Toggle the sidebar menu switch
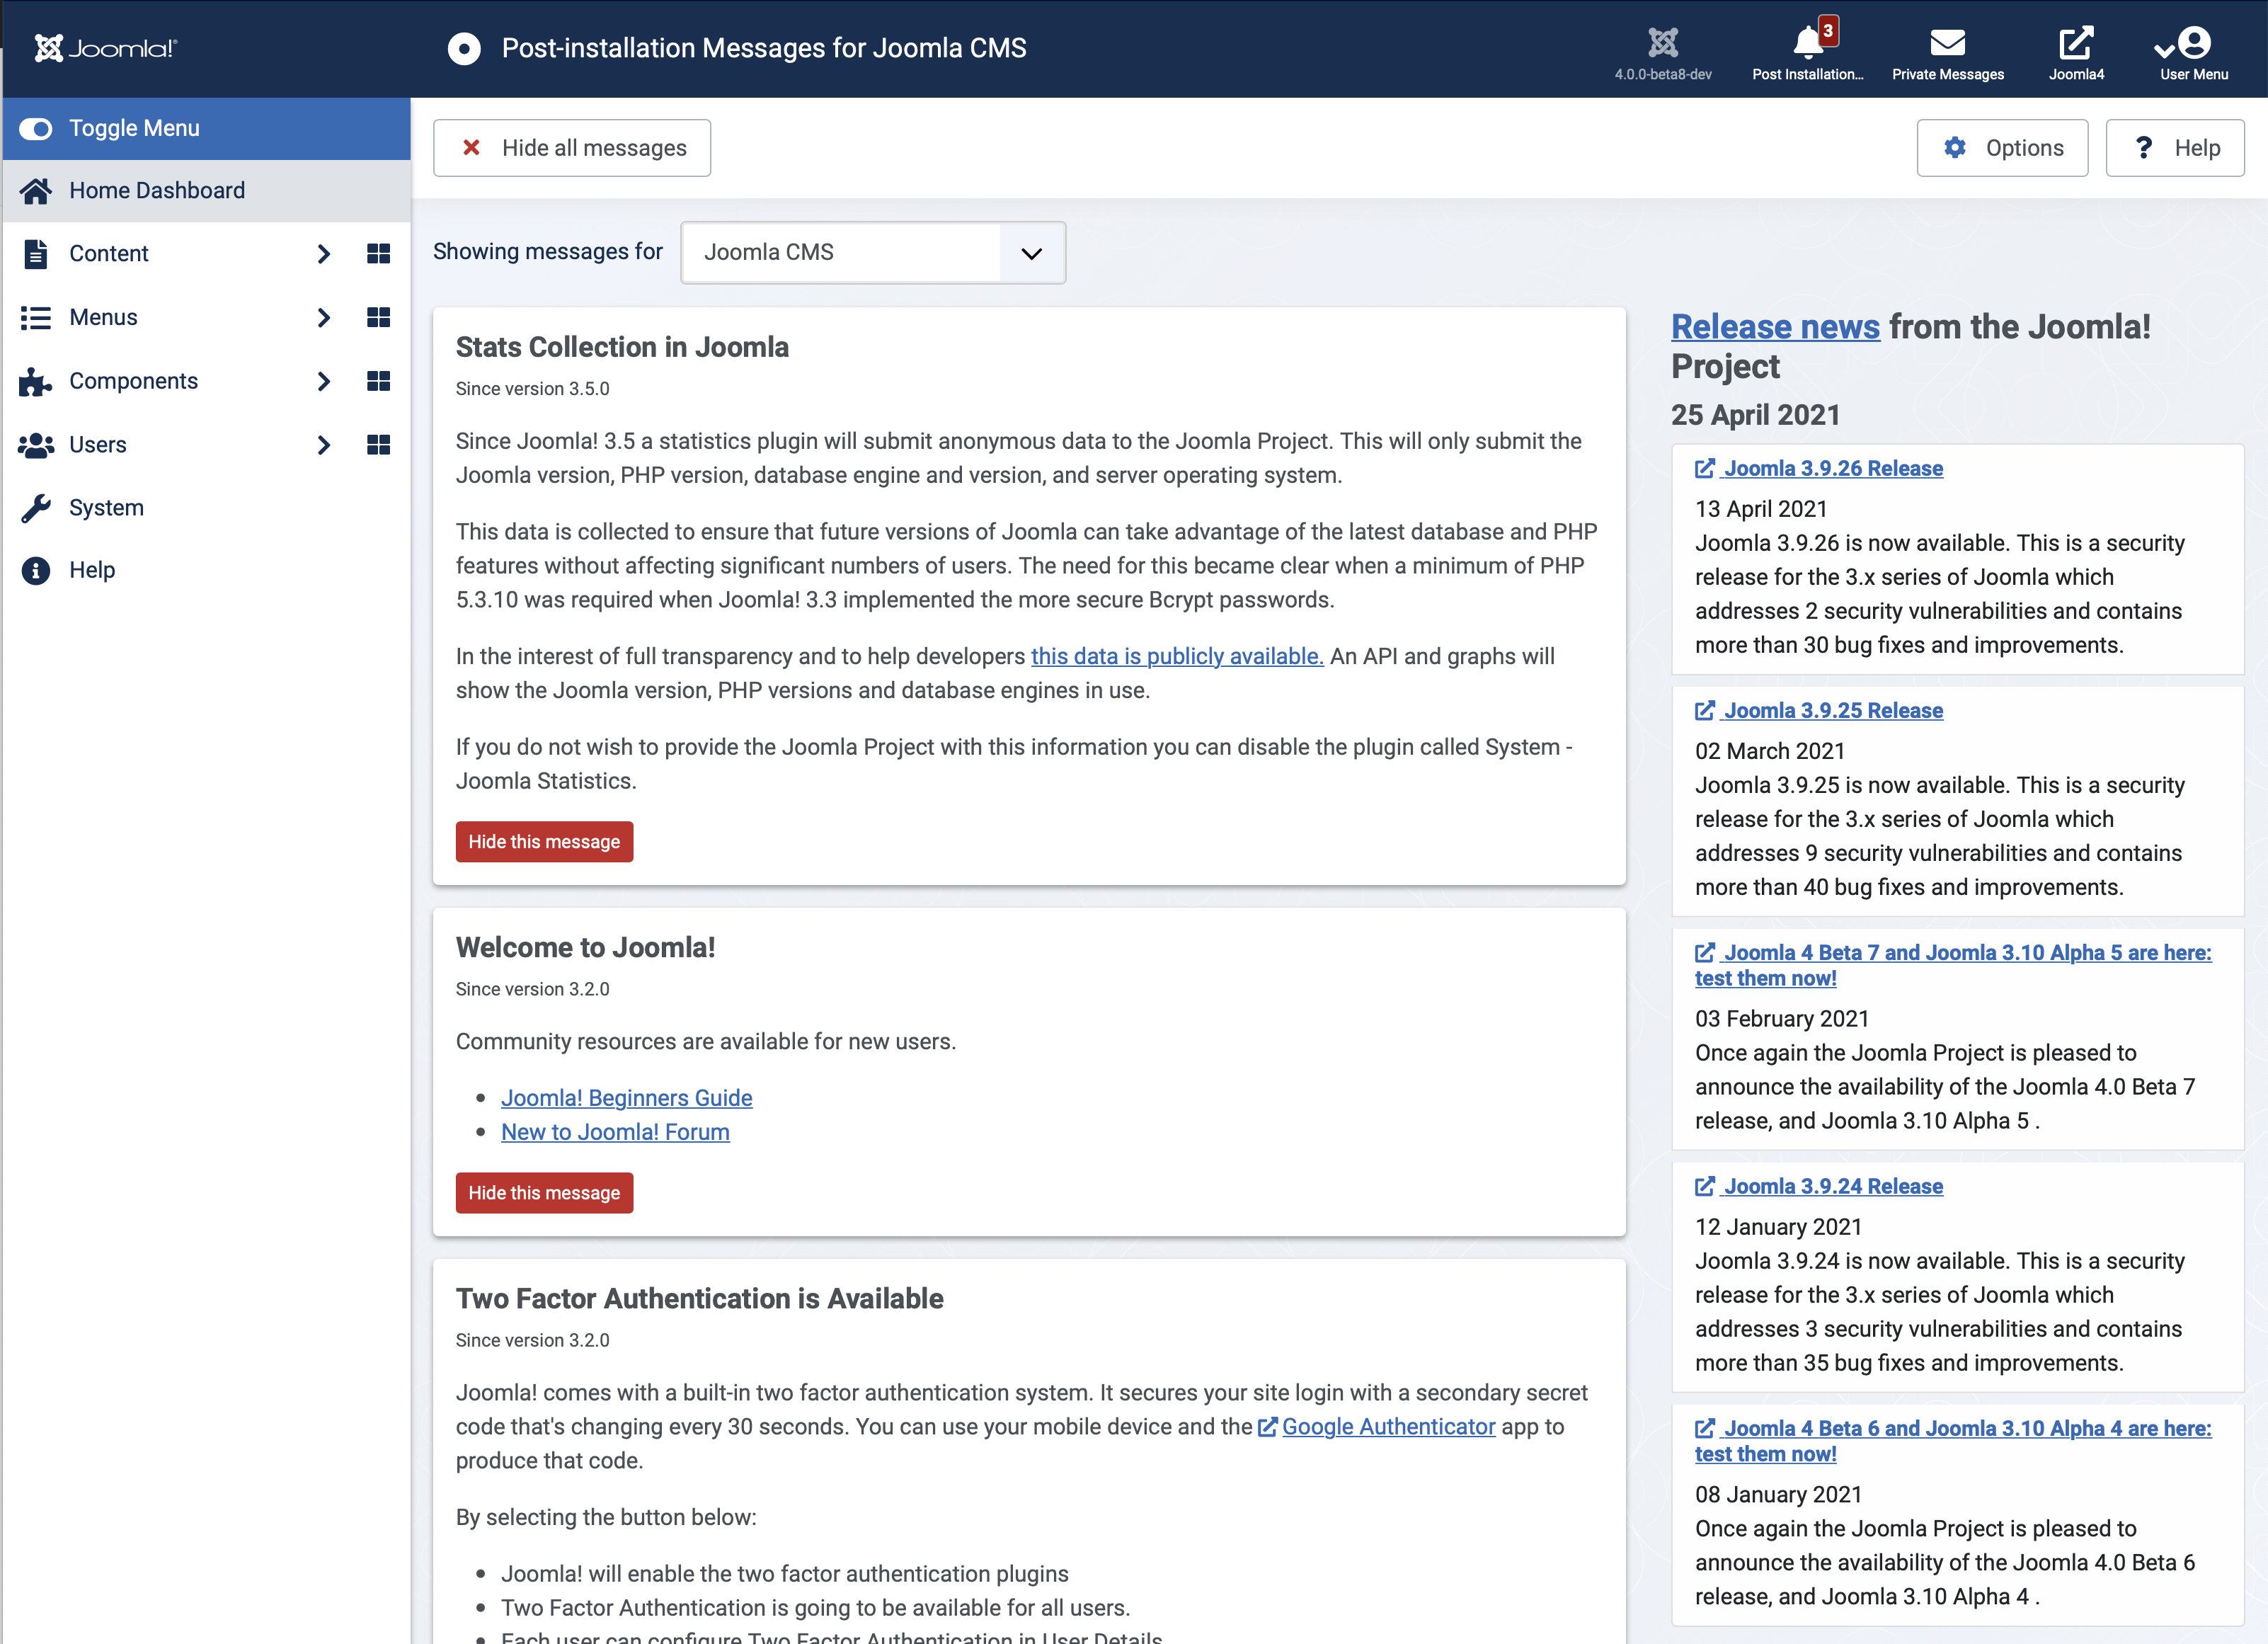 click(36, 128)
